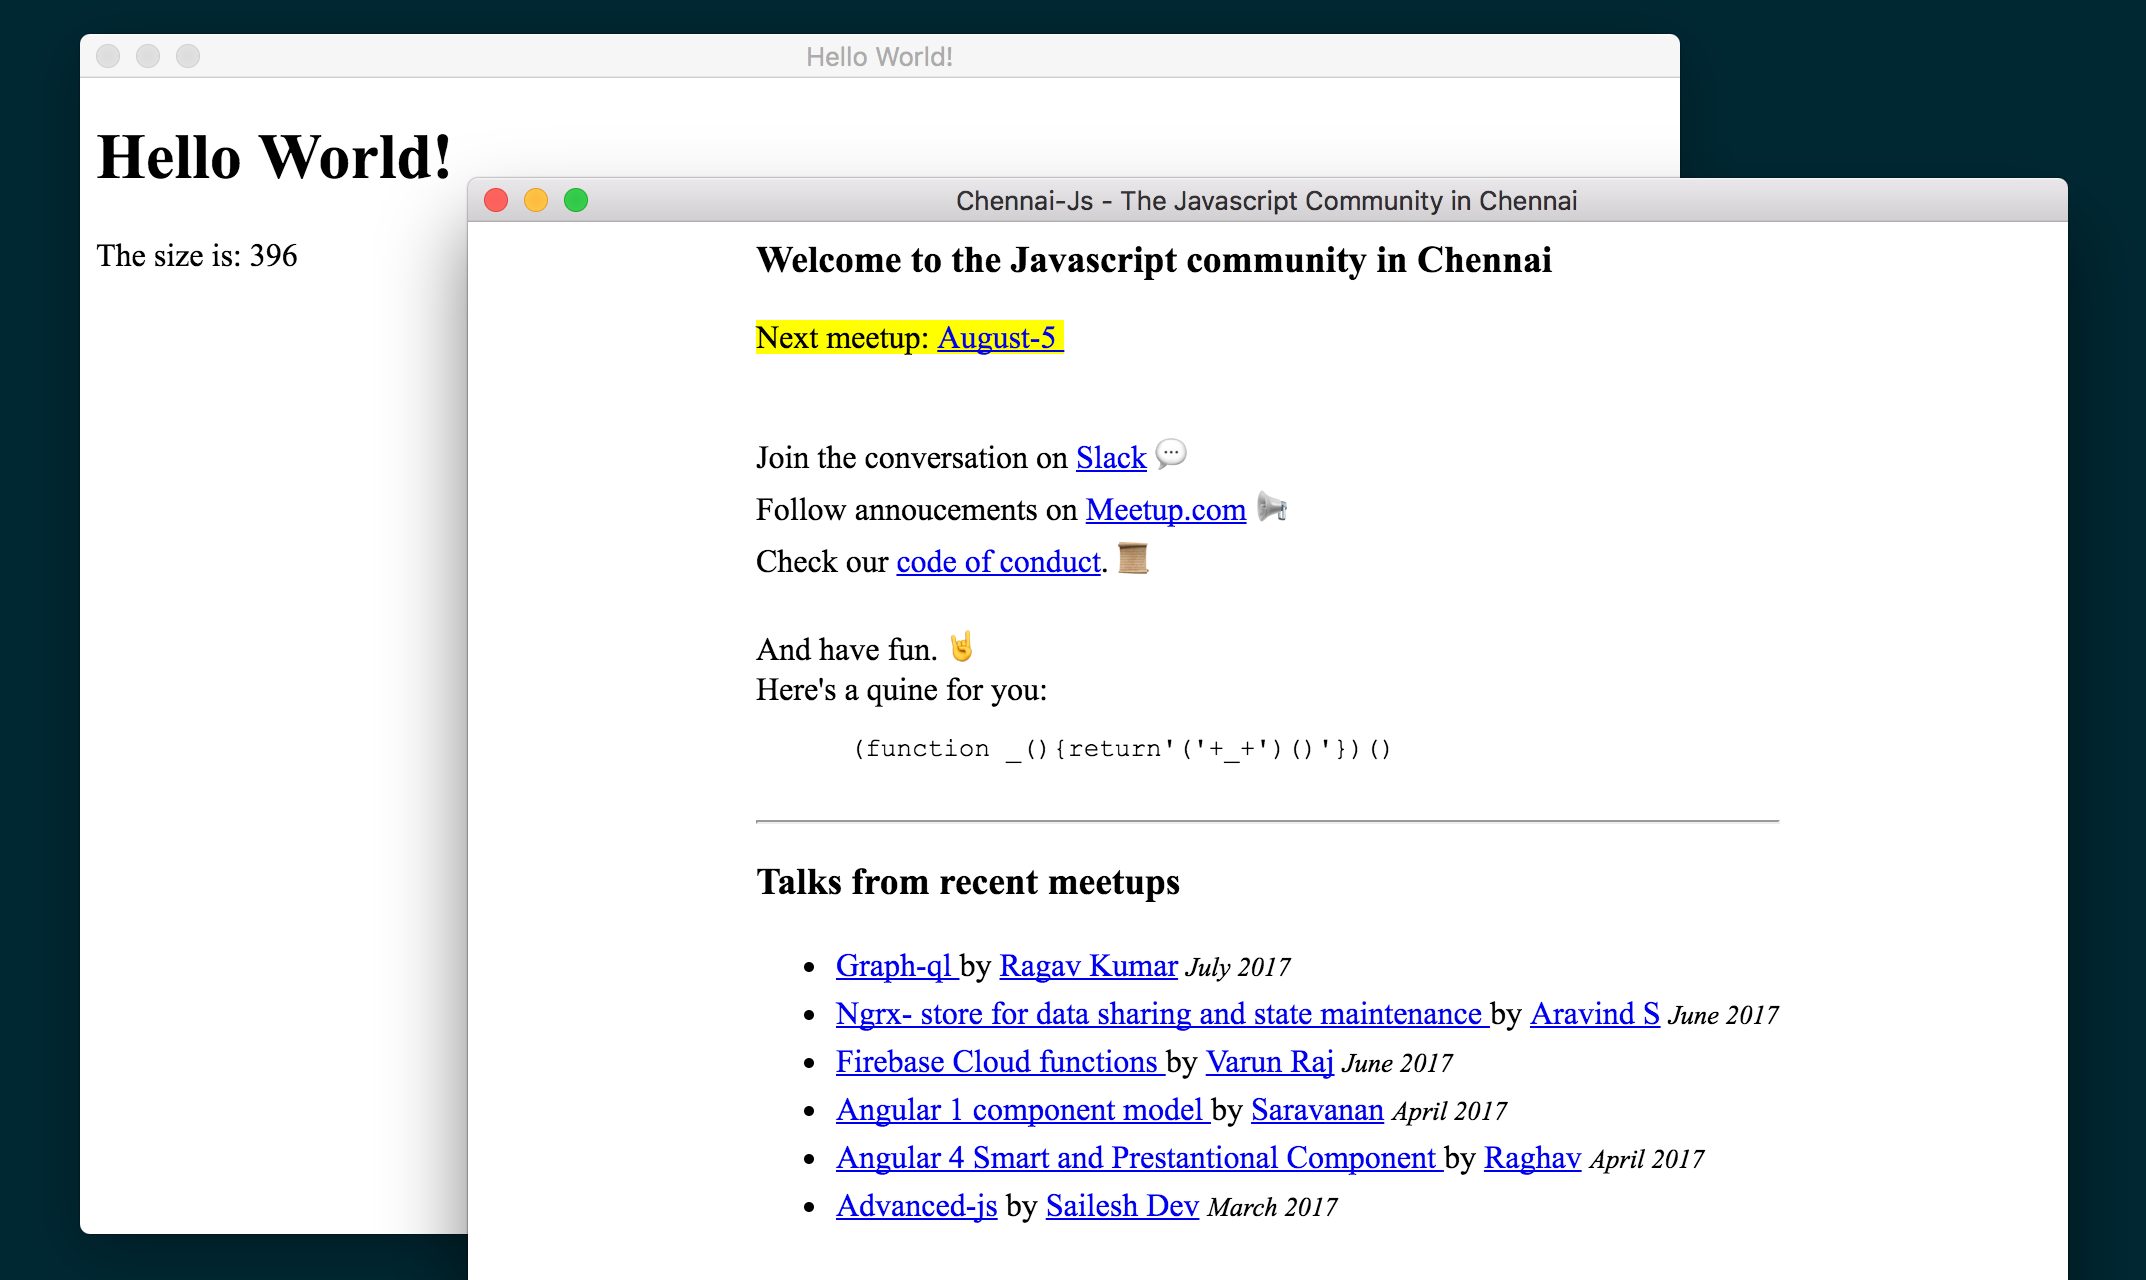Visit the Meetup.com announcements link
Image resolution: width=2146 pixels, height=1280 pixels.
click(1165, 510)
